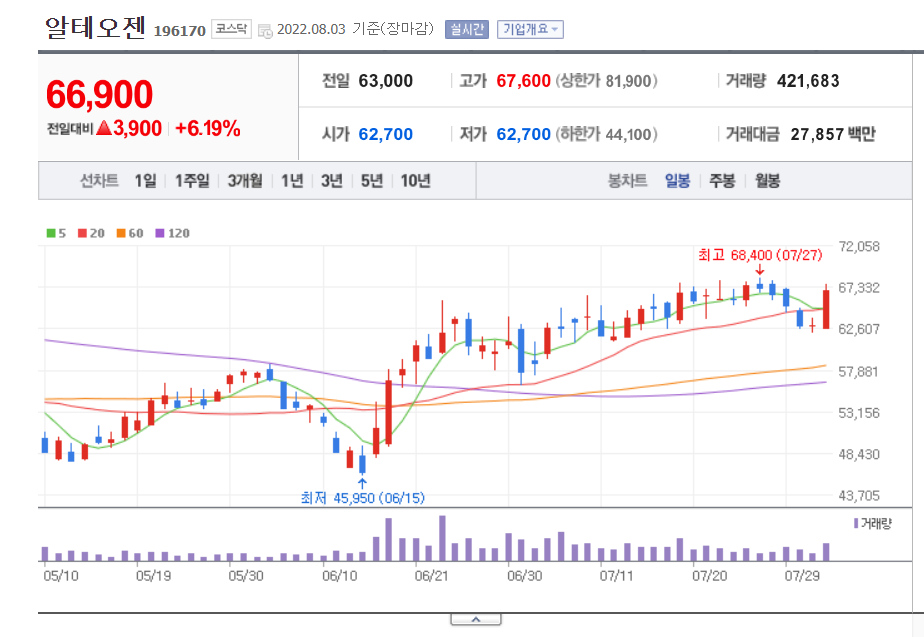This screenshot has width=924, height=637.
Task: Click the 고가 value 67,600
Action: (x=523, y=81)
